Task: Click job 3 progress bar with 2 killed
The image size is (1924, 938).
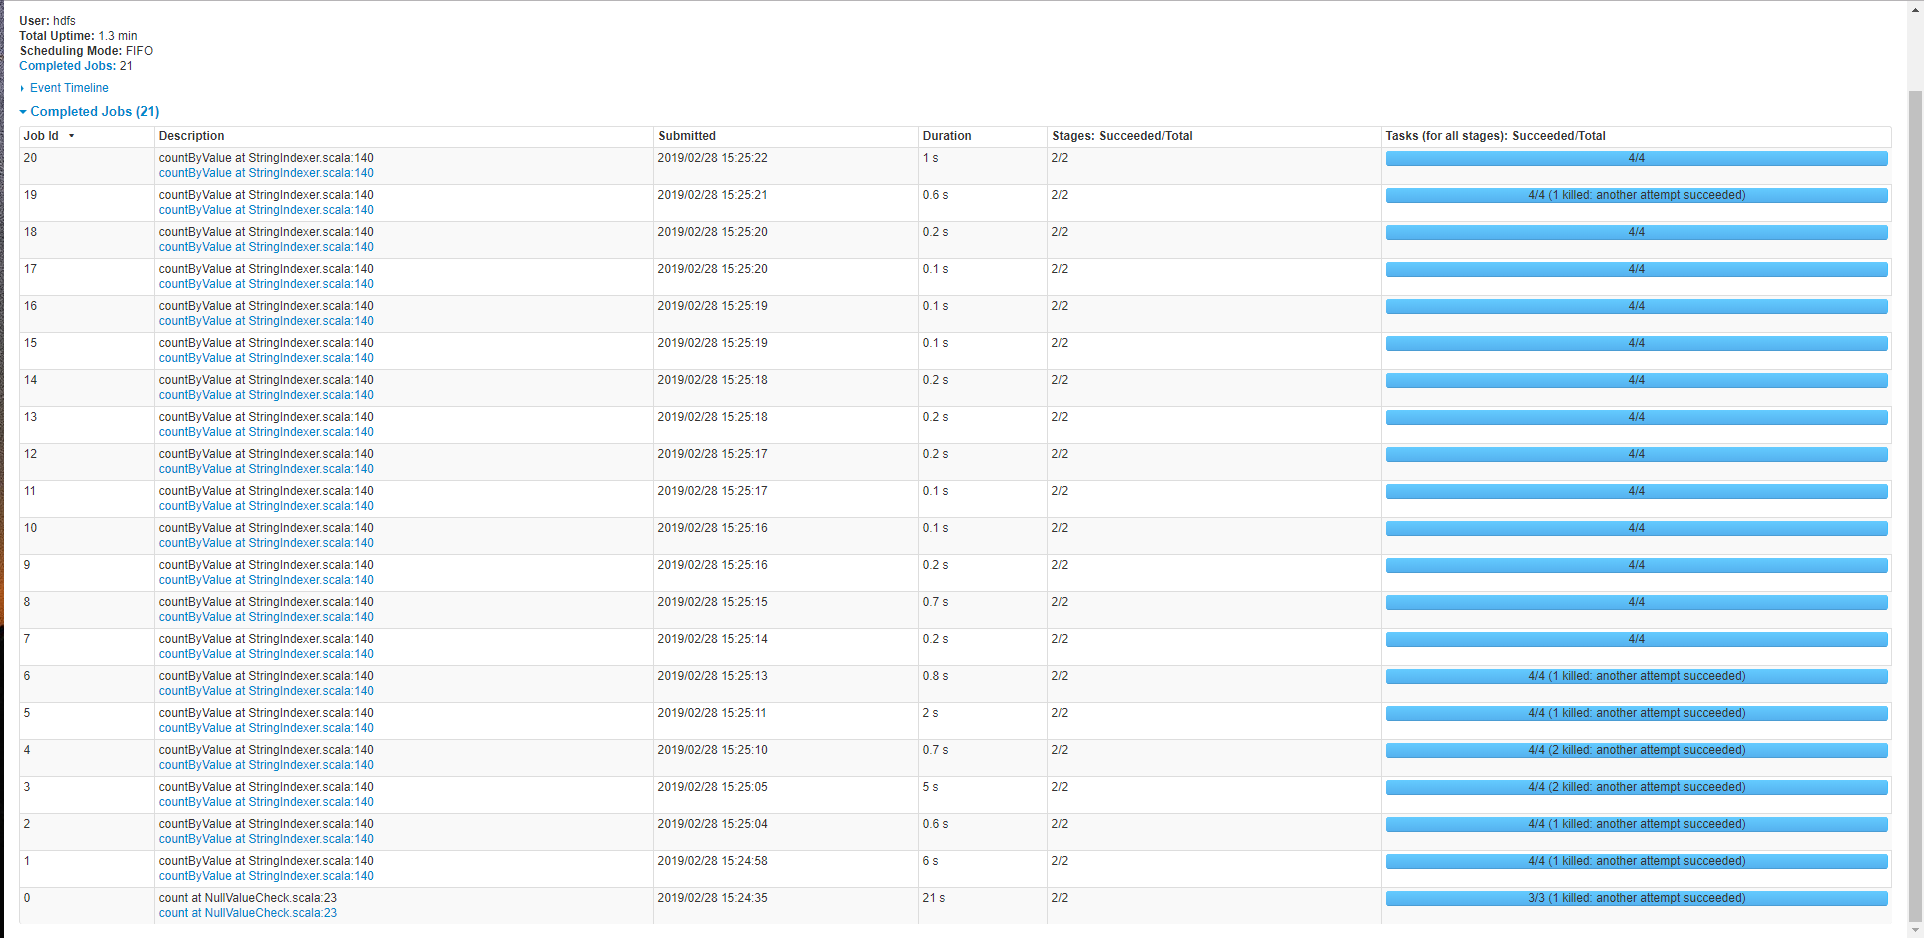Action: (1636, 787)
